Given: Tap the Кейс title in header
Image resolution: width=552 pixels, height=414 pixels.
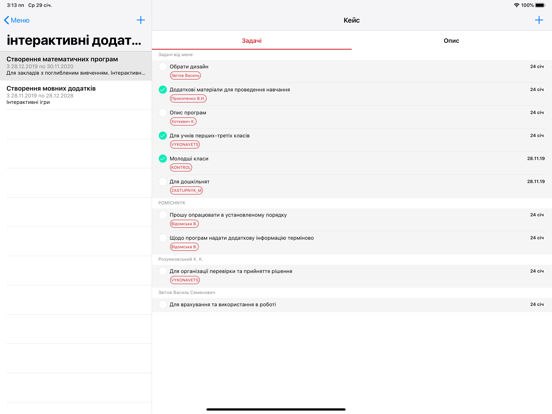Looking at the screenshot, I should click(x=352, y=20).
